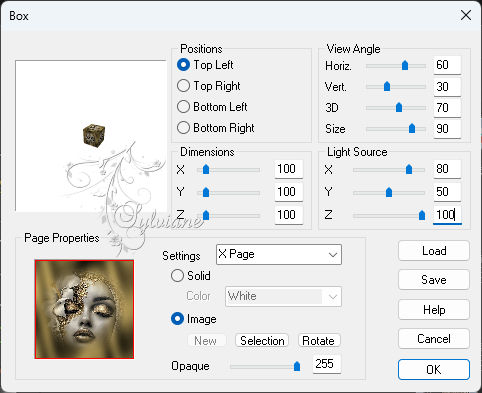The height and width of the screenshot is (393, 482).
Task: Click the page image thumbnail
Action: pos(84,309)
